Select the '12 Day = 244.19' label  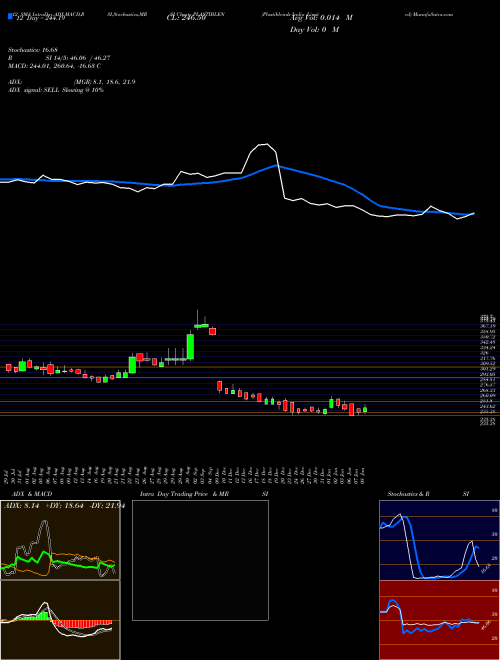coord(42,18)
